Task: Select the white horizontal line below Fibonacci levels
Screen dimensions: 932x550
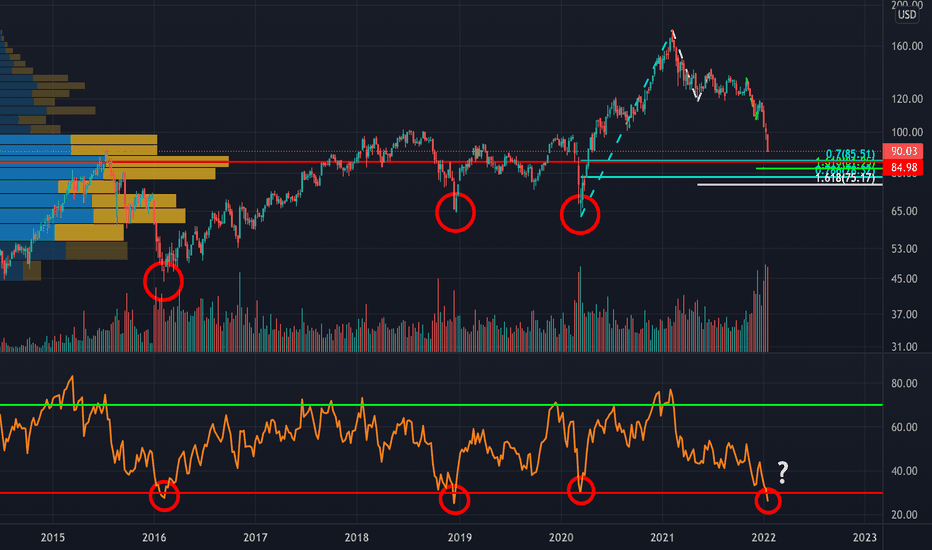Action: tap(790, 185)
